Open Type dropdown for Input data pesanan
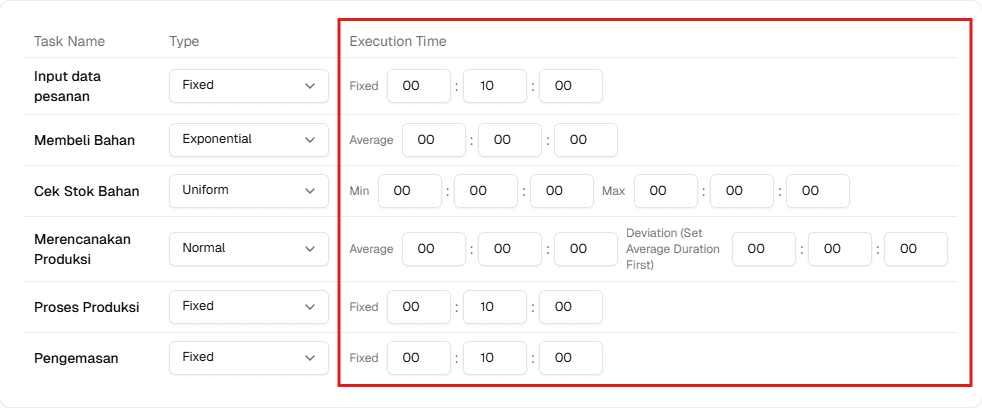The image size is (982, 408). point(248,86)
